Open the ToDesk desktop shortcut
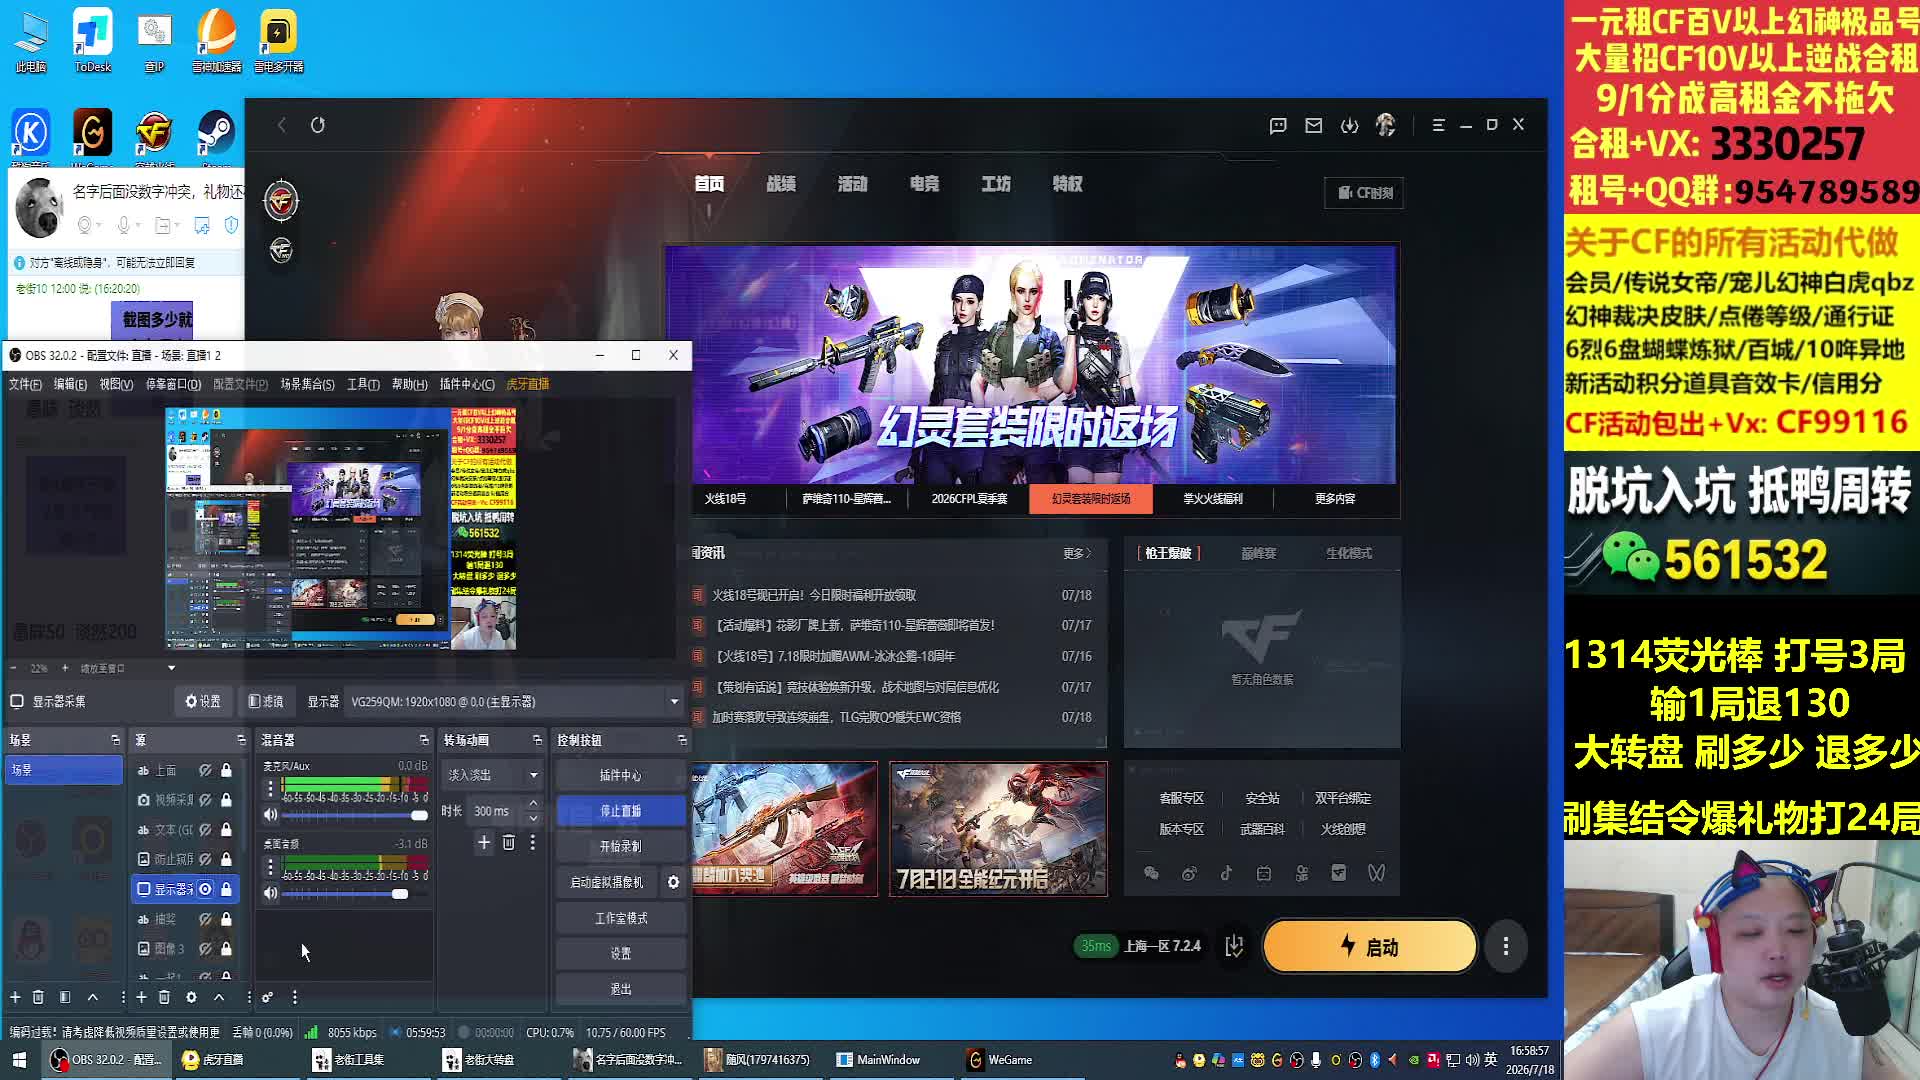 (93, 42)
